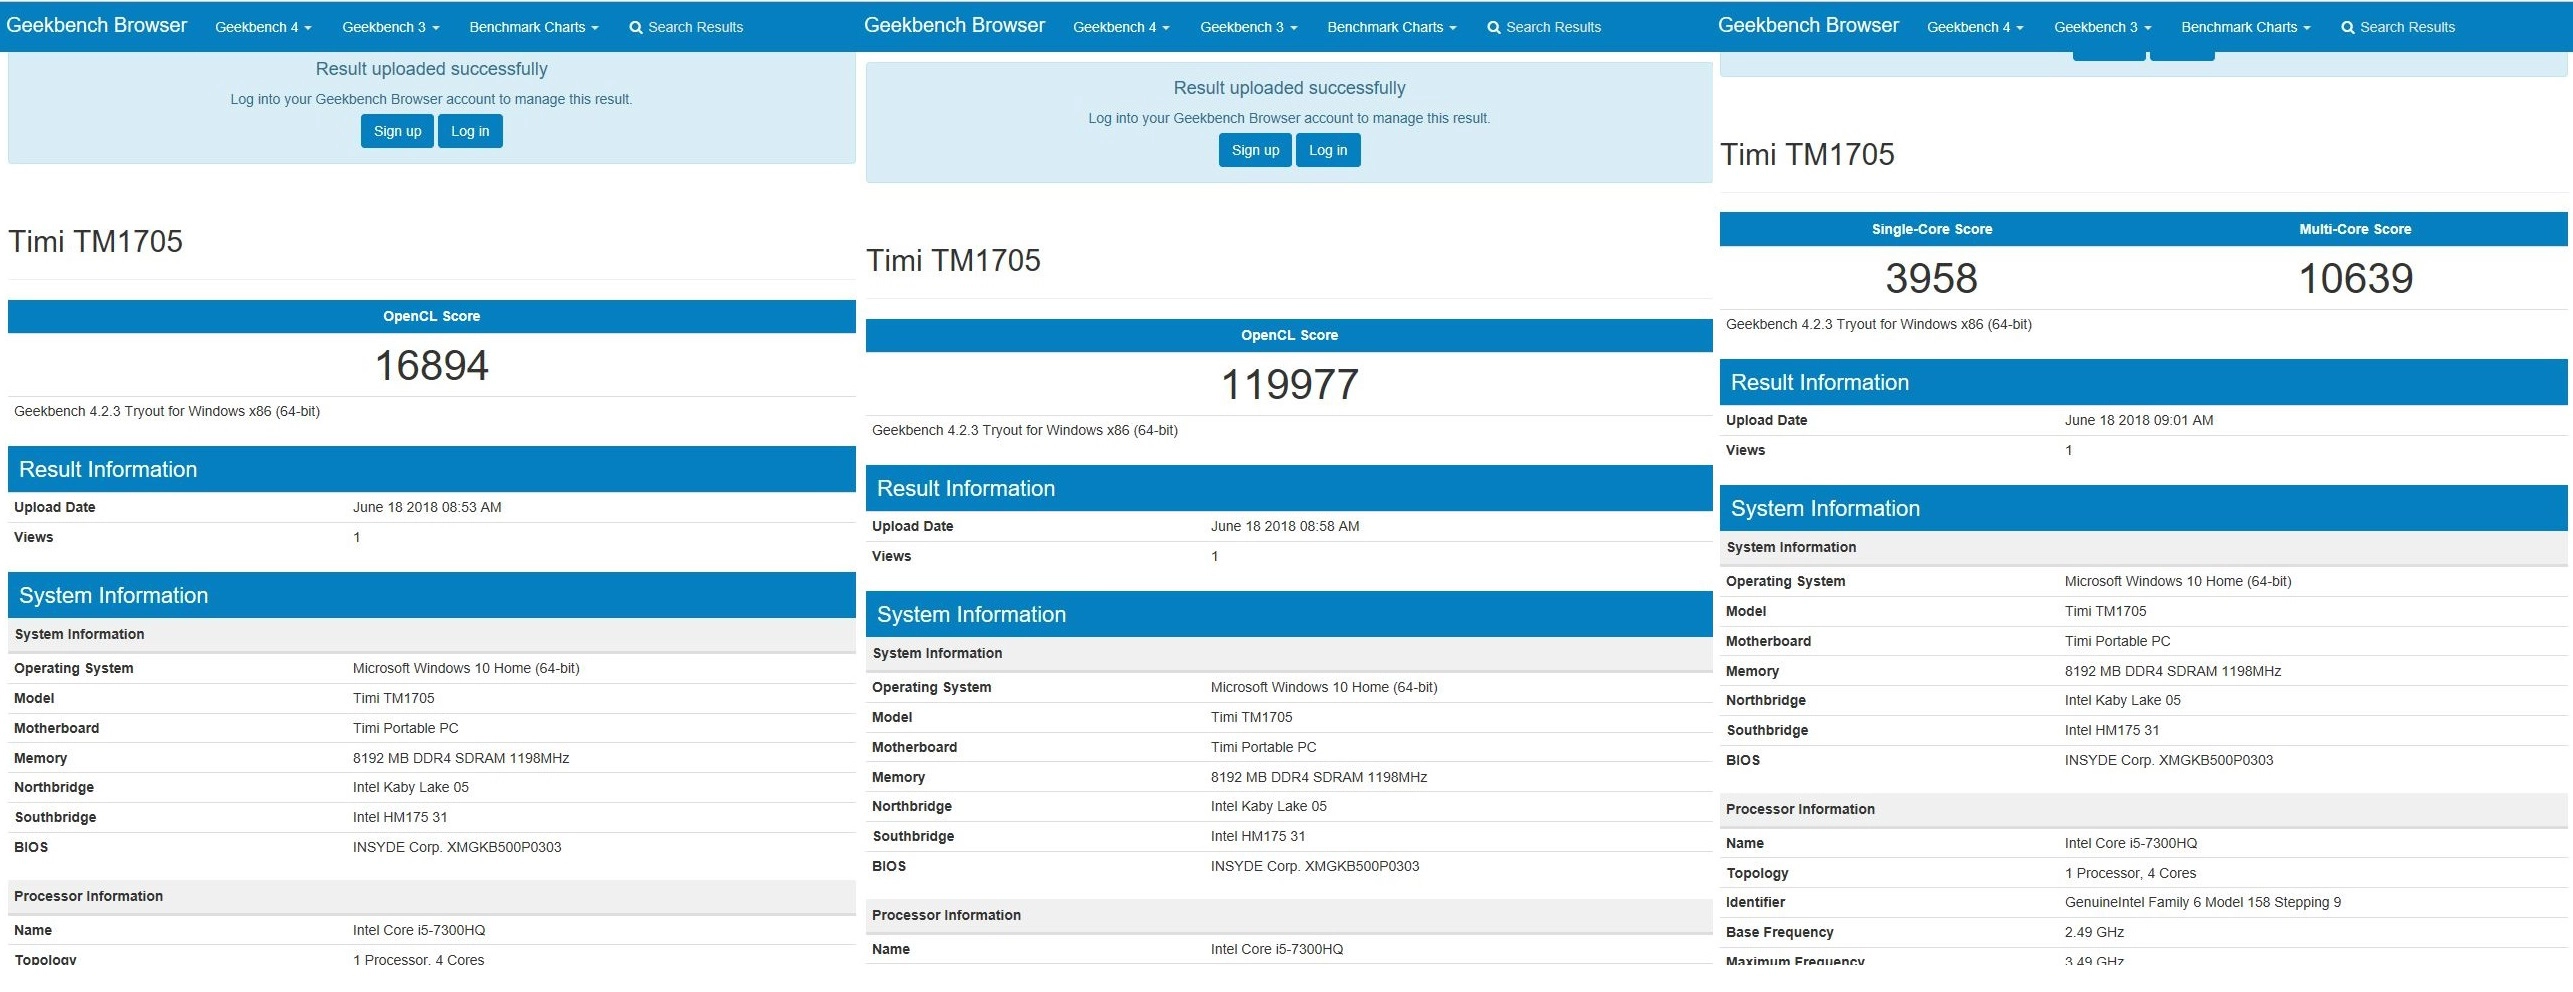Viewport: 2573px width, 992px height.
Task: Open Geekbench 4 menu on the 16894 score page
Action: pos(263,27)
